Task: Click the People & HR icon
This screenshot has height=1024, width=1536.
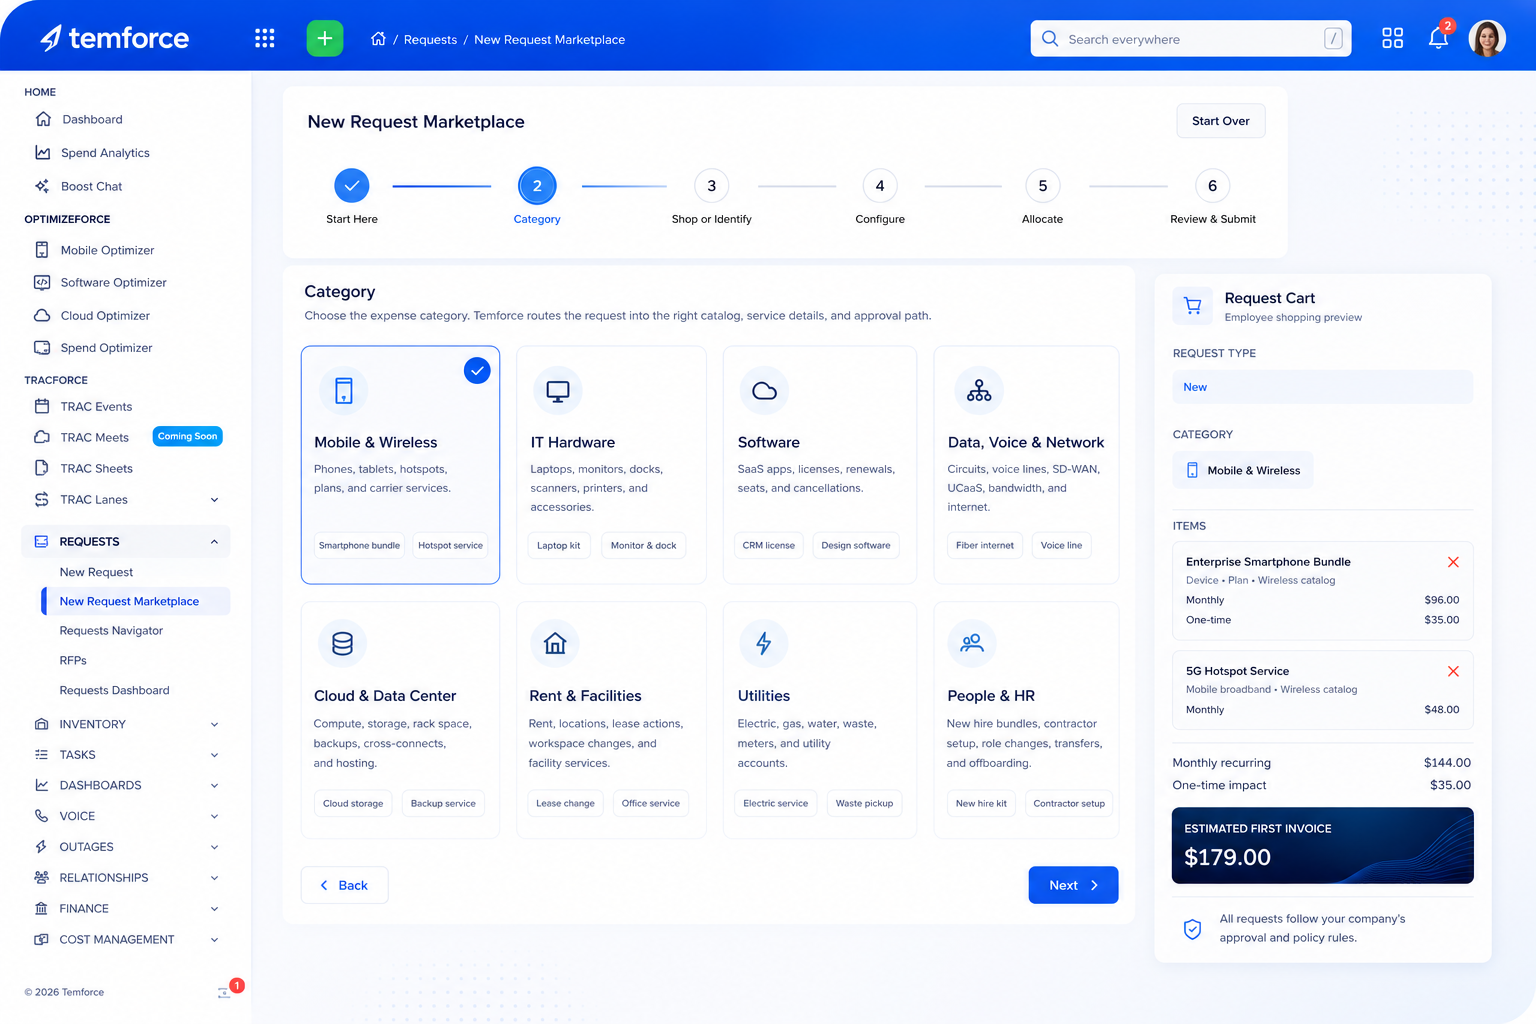Action: (972, 644)
